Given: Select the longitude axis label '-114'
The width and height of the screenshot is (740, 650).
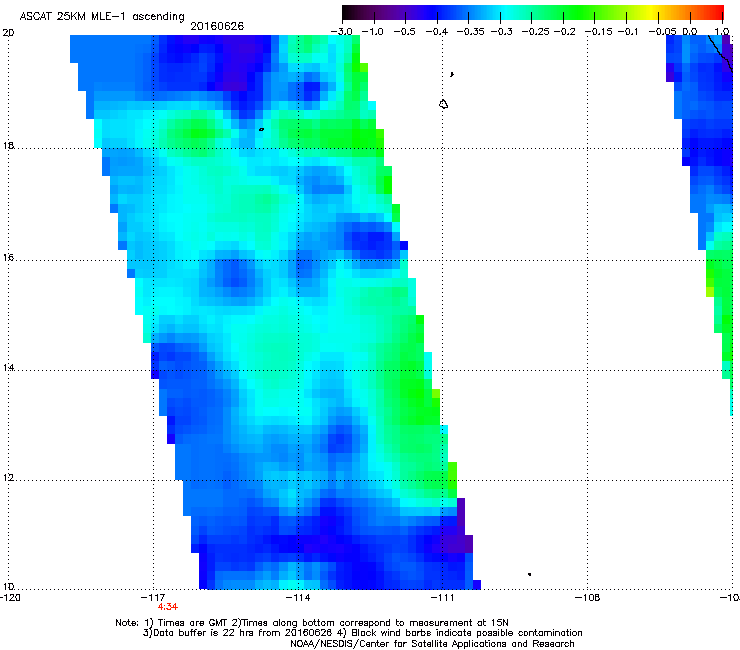Looking at the screenshot, I should (298, 598).
